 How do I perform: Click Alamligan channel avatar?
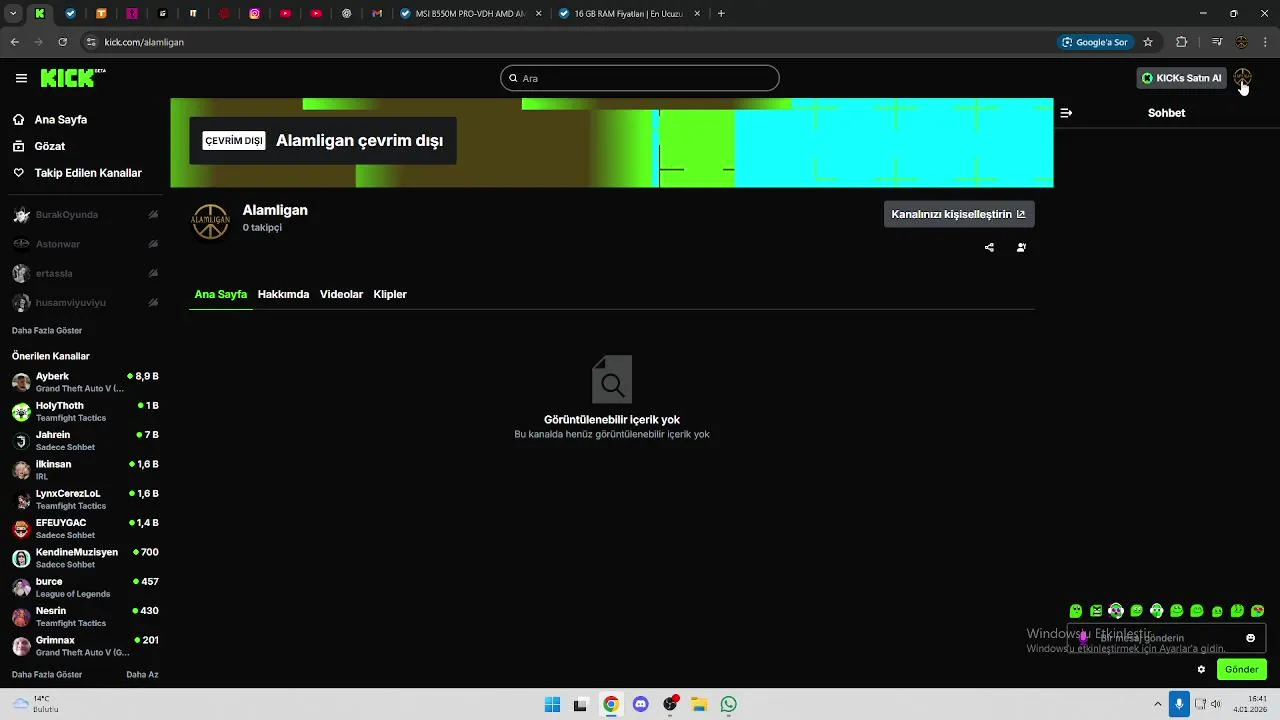210,222
